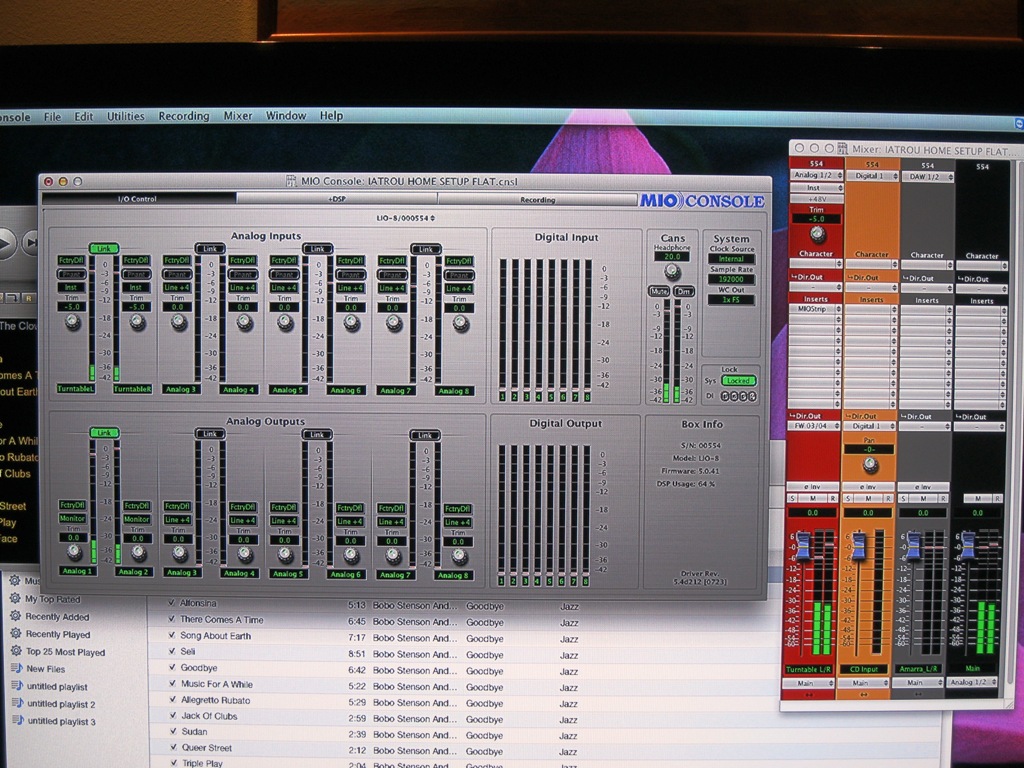The width and height of the screenshot is (1024, 768).
Task: Toggle the Cans Mute button
Action: (659, 291)
